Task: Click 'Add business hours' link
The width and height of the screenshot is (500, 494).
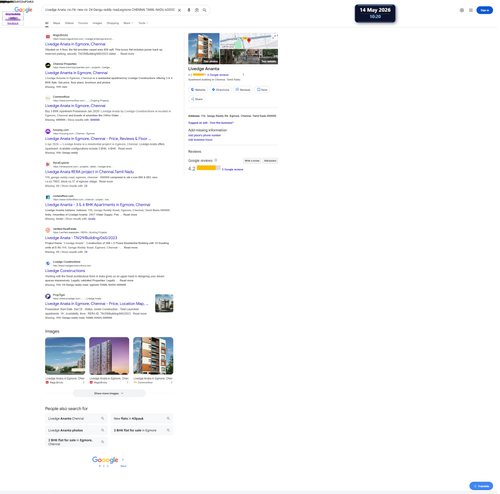Action: (200, 140)
